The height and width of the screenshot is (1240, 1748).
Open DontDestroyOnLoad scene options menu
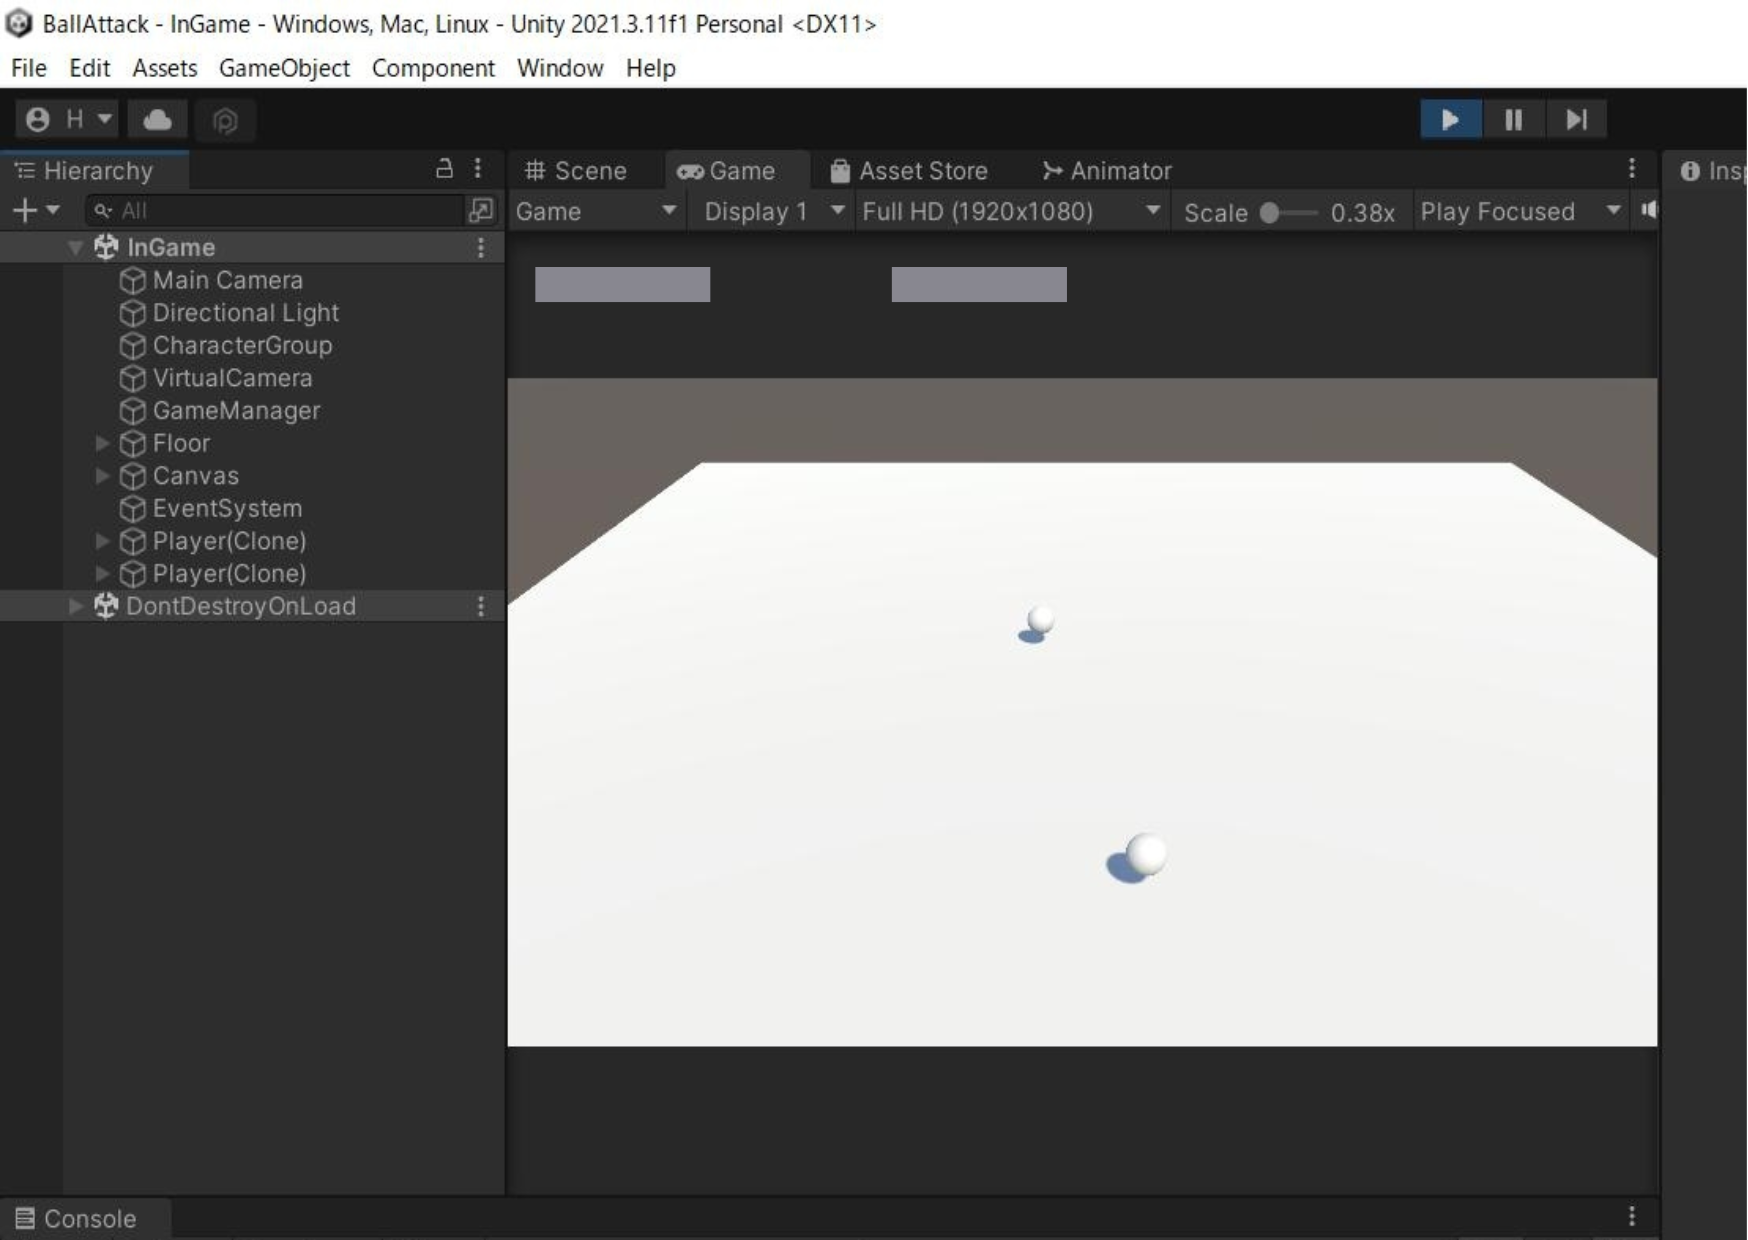(x=481, y=606)
